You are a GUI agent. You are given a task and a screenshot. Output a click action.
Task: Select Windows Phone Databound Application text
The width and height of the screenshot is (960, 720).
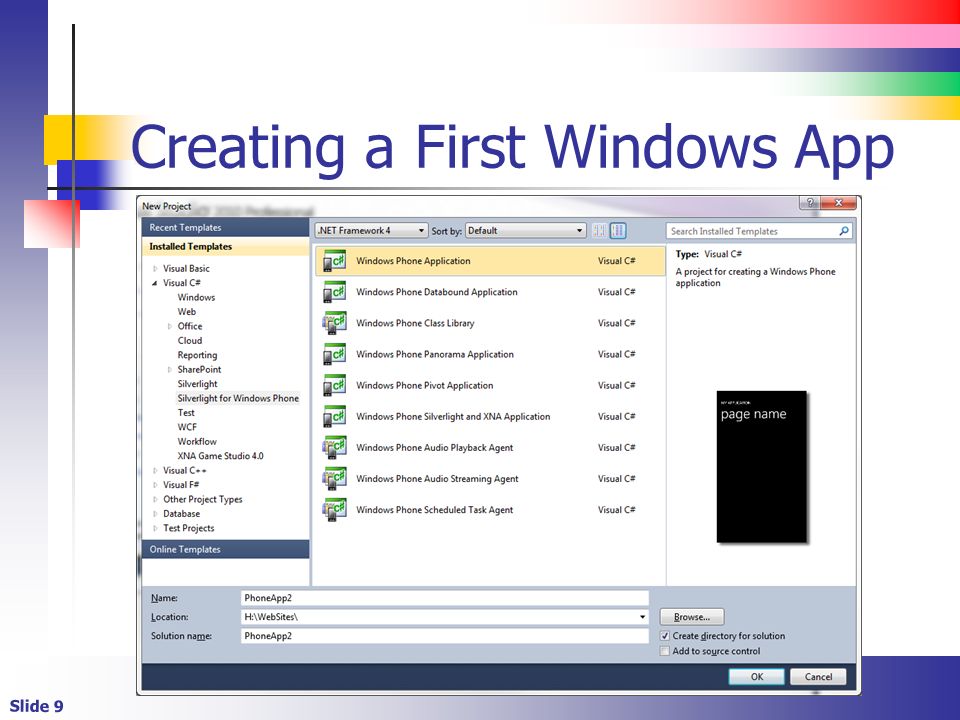coord(437,292)
